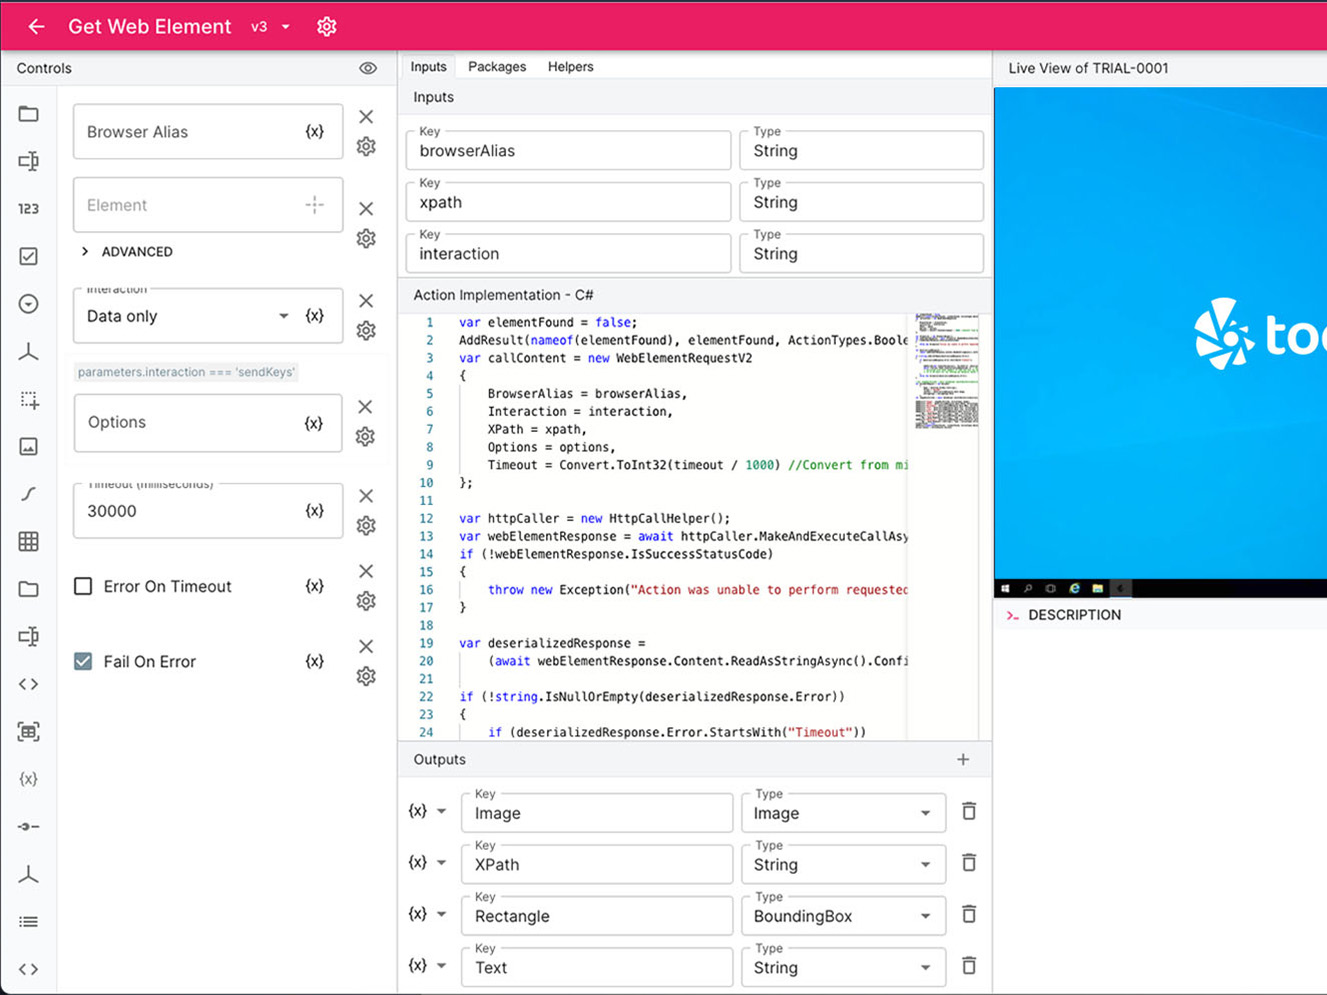Open Fail On Error settings gear

click(x=366, y=676)
